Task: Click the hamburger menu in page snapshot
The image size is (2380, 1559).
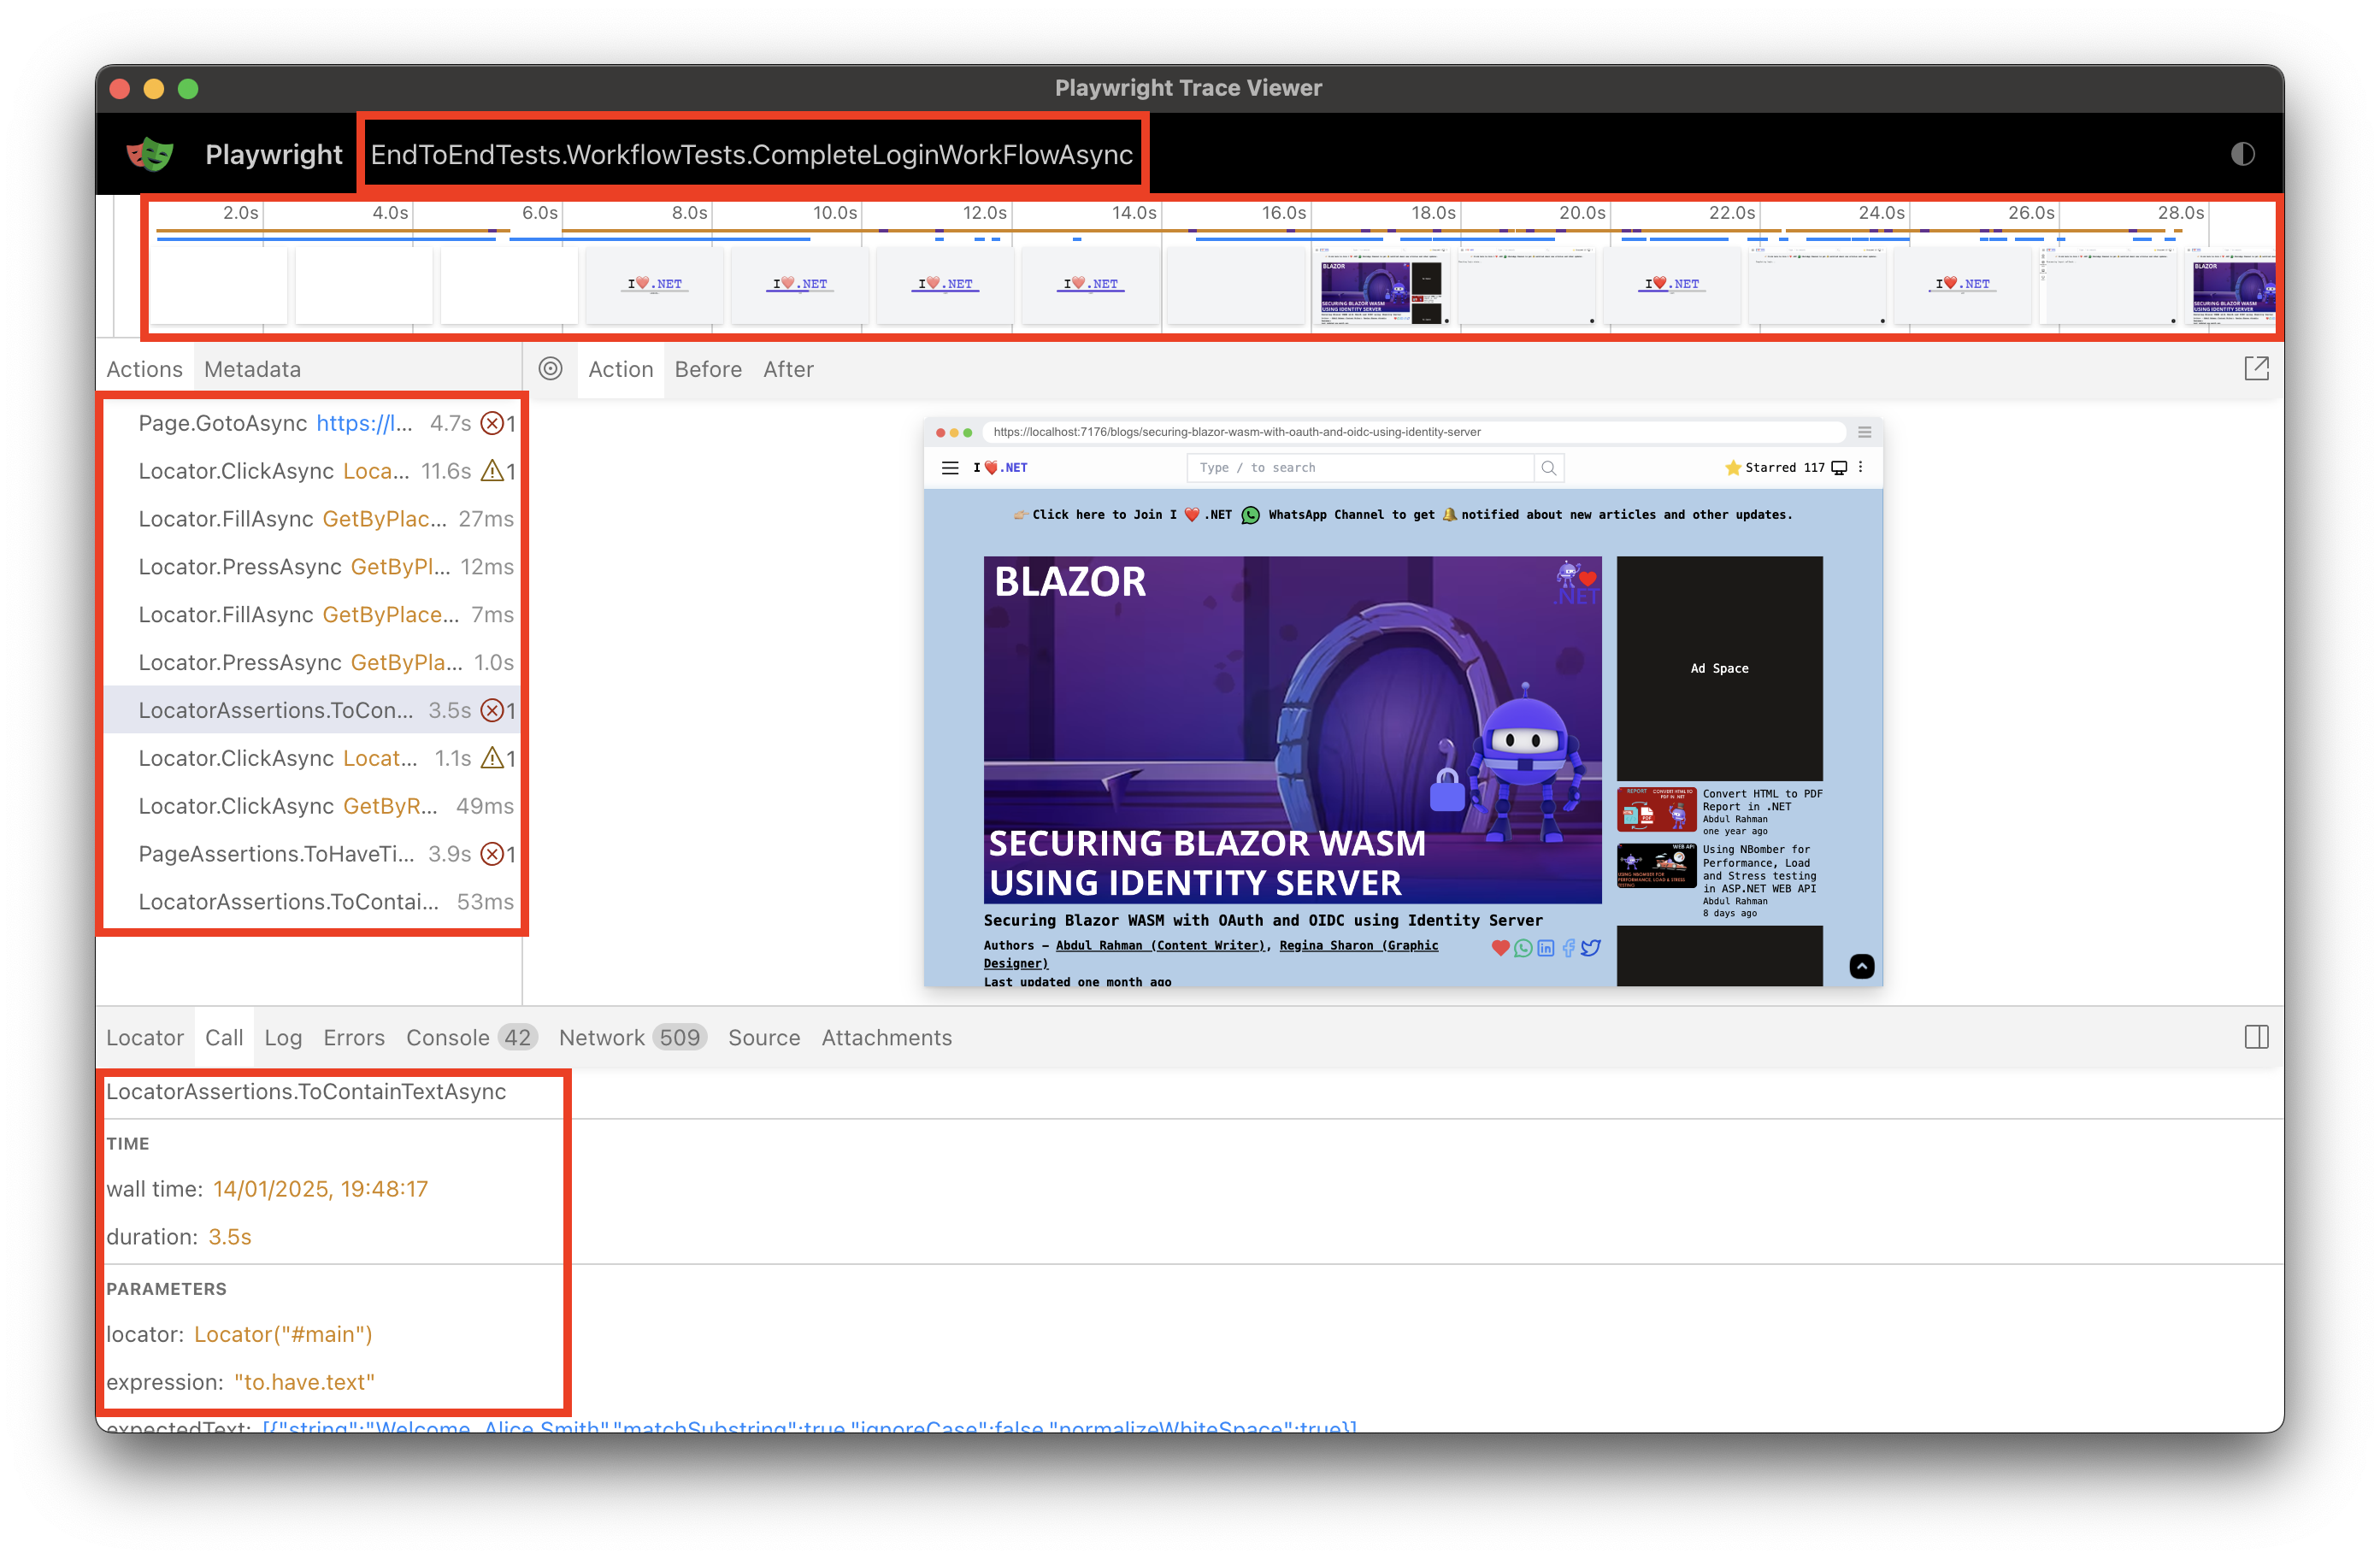Action: (950, 467)
